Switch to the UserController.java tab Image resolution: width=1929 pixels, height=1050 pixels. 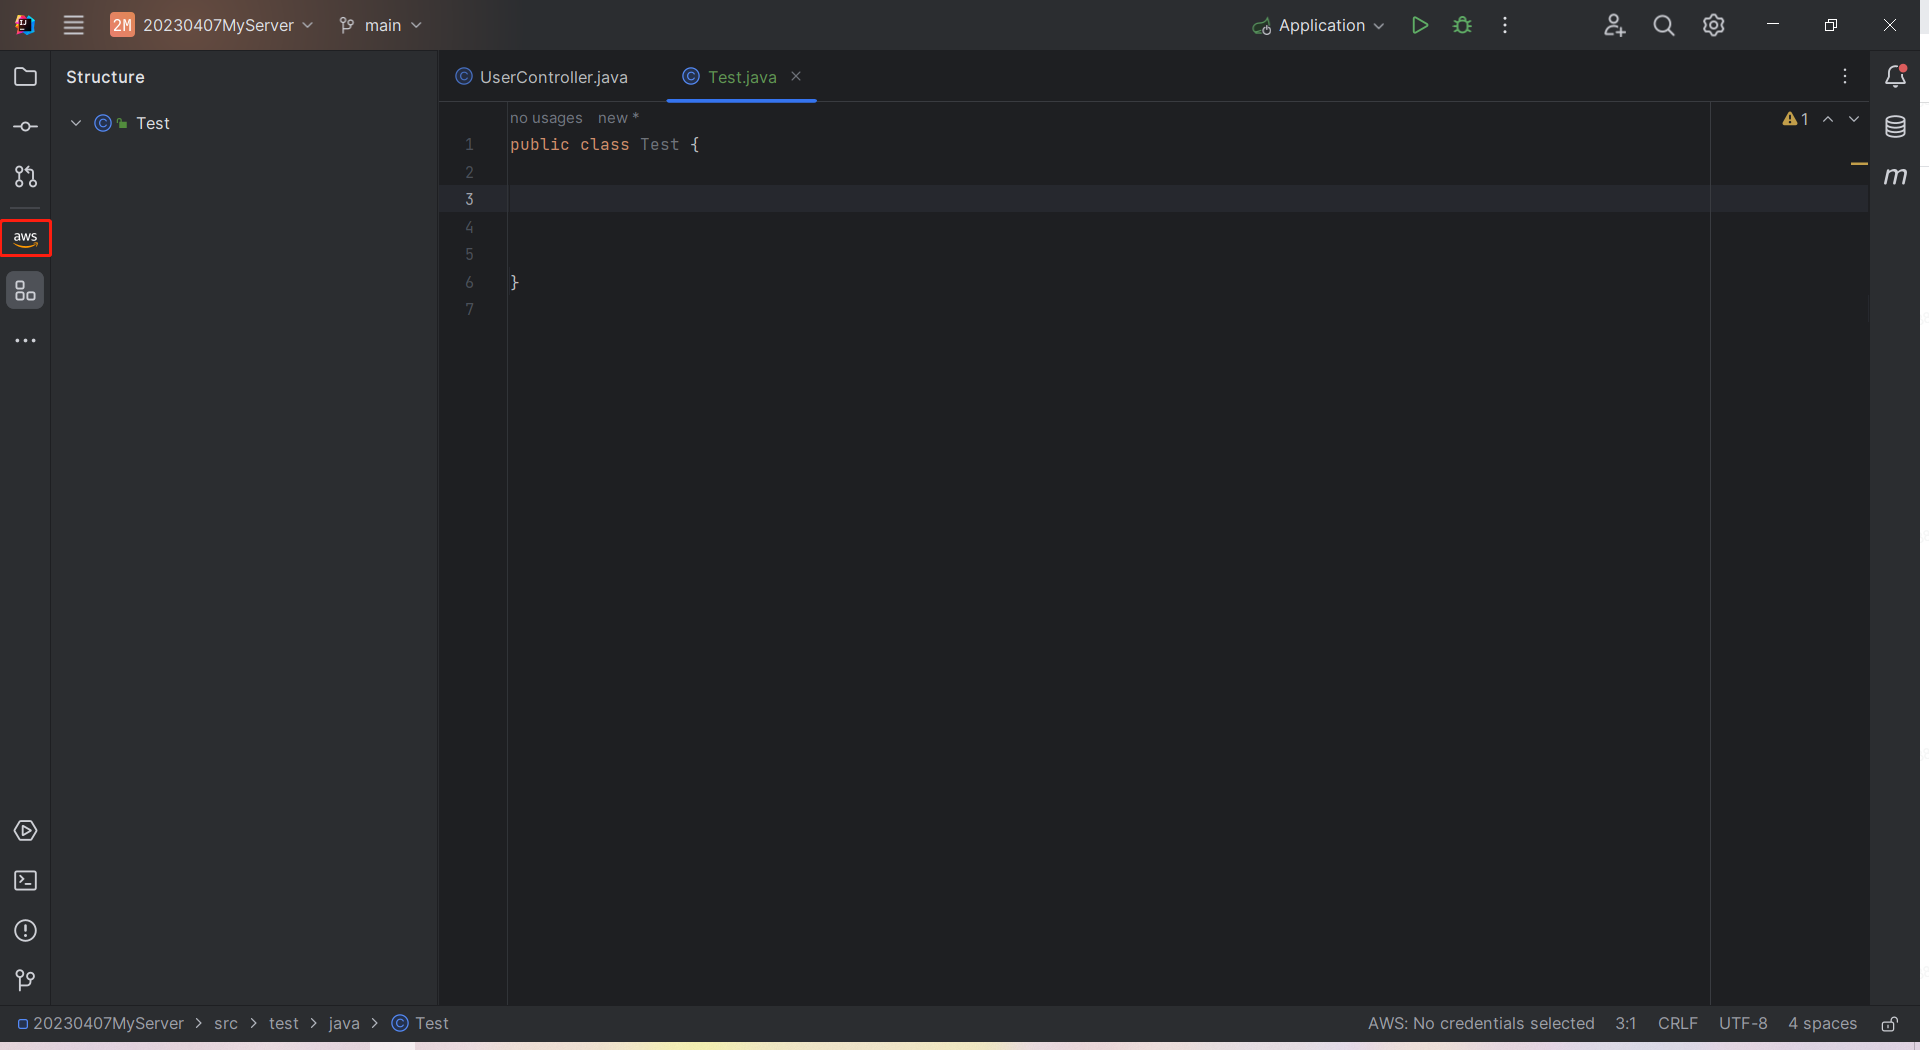pos(553,77)
